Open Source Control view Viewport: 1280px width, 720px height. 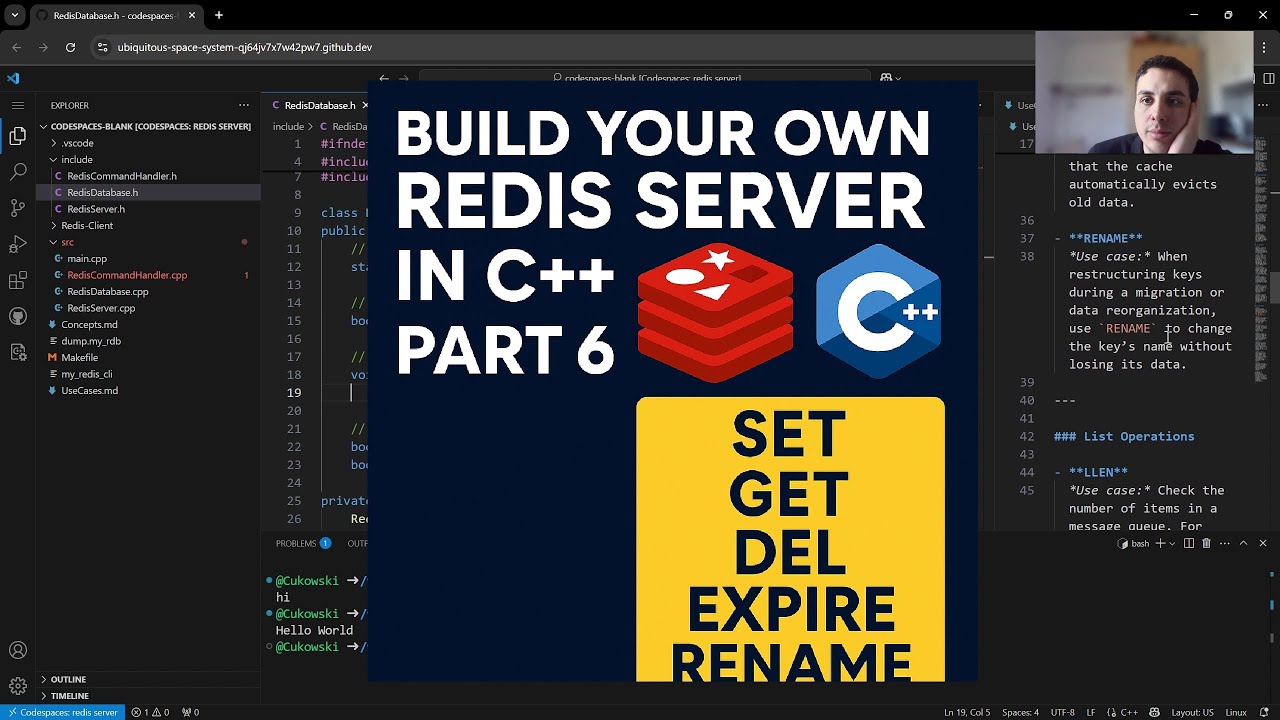pos(18,208)
